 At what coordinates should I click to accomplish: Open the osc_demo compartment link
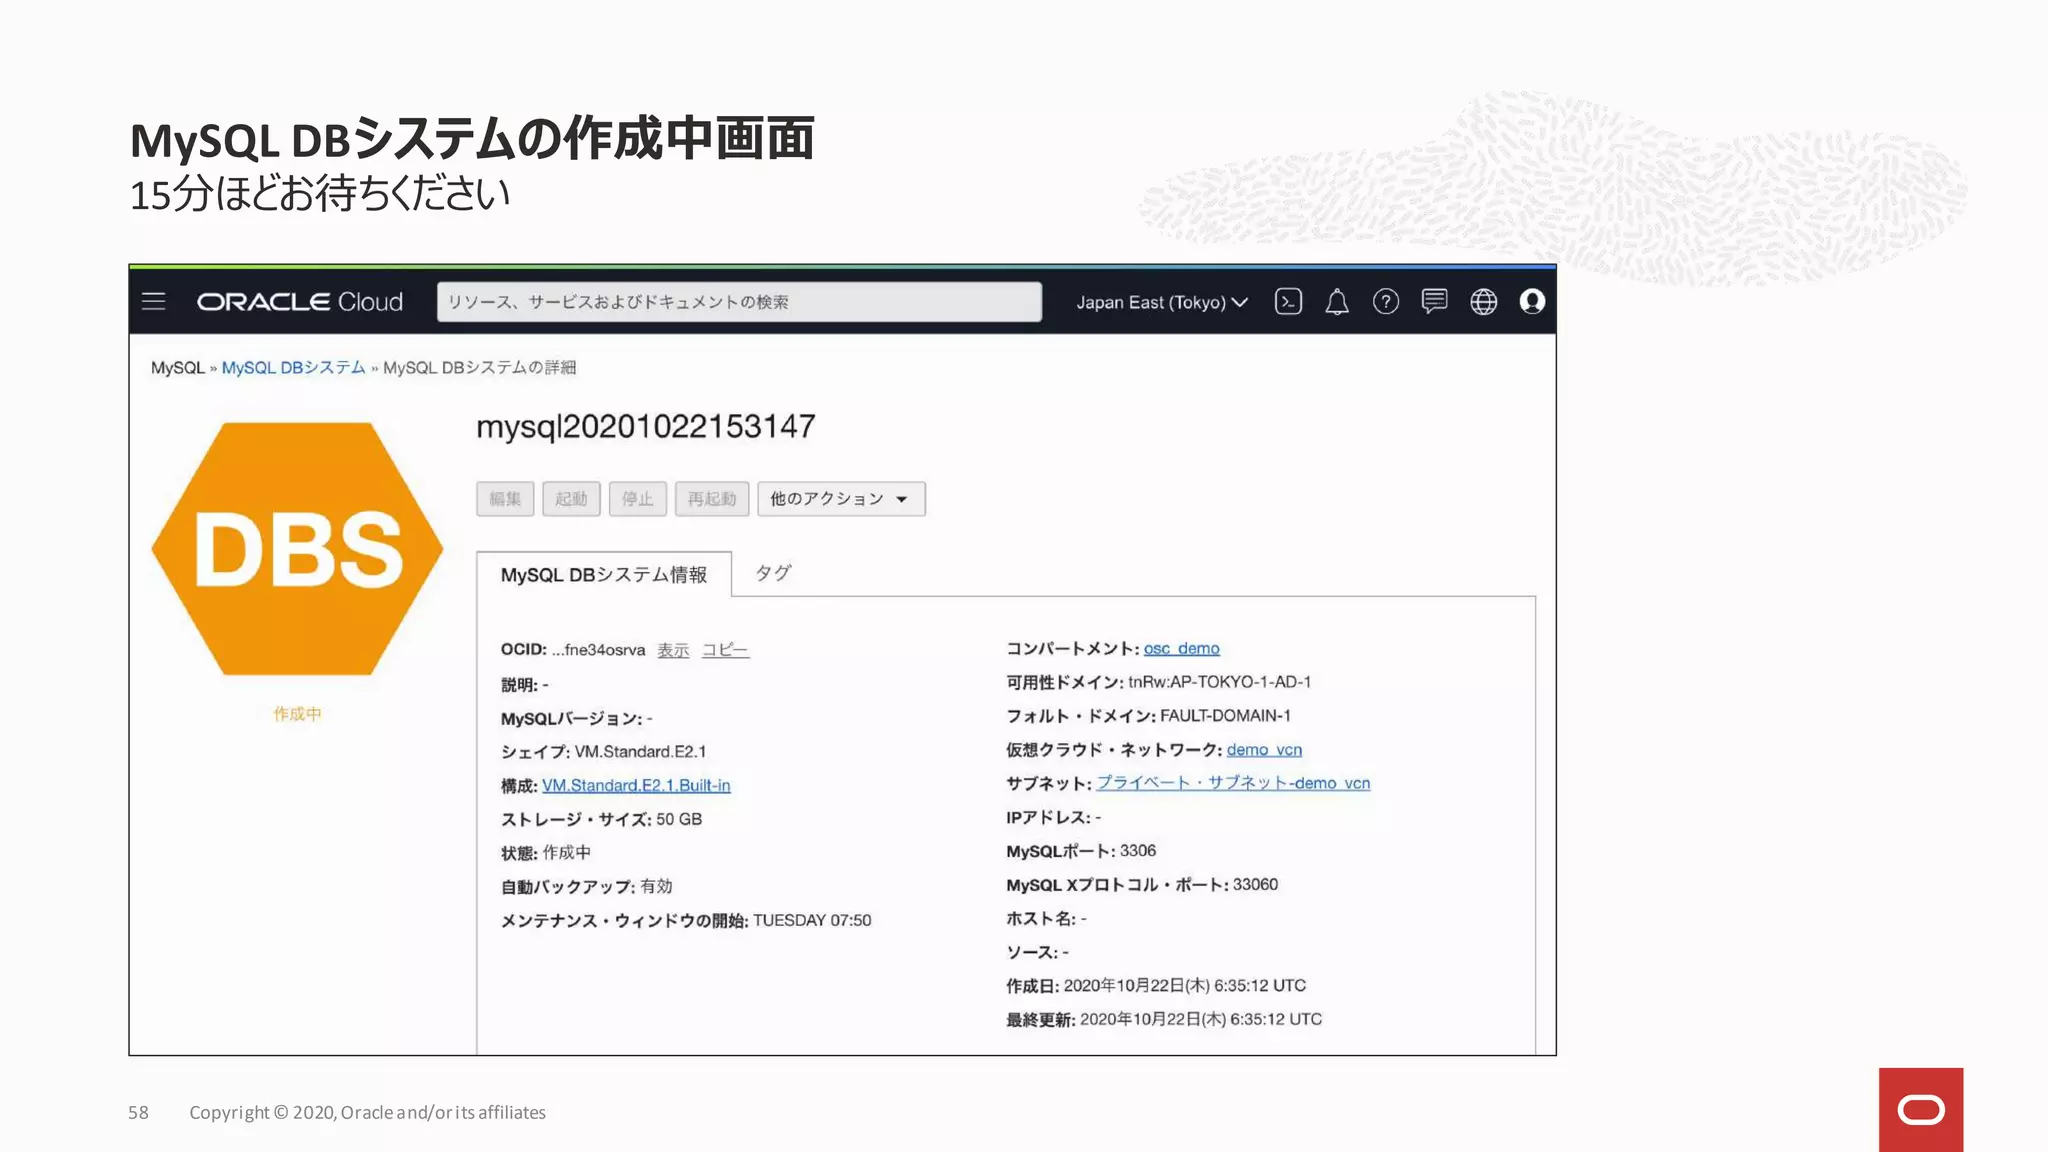pyautogui.click(x=1182, y=648)
